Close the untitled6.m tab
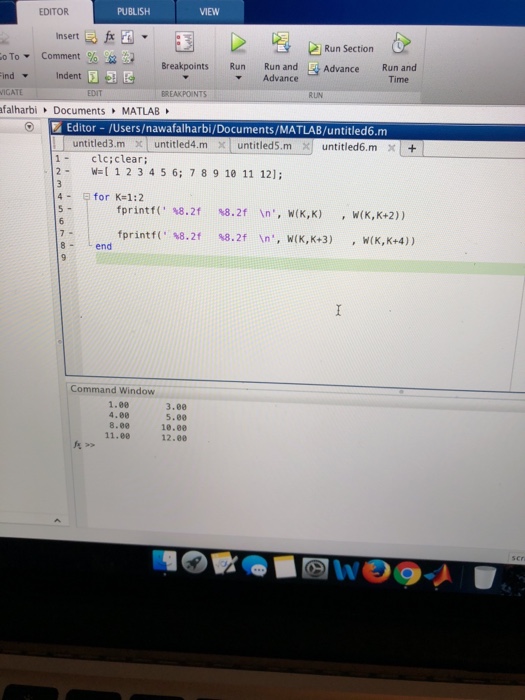Screen dimensions: 525x700 pos(392,148)
